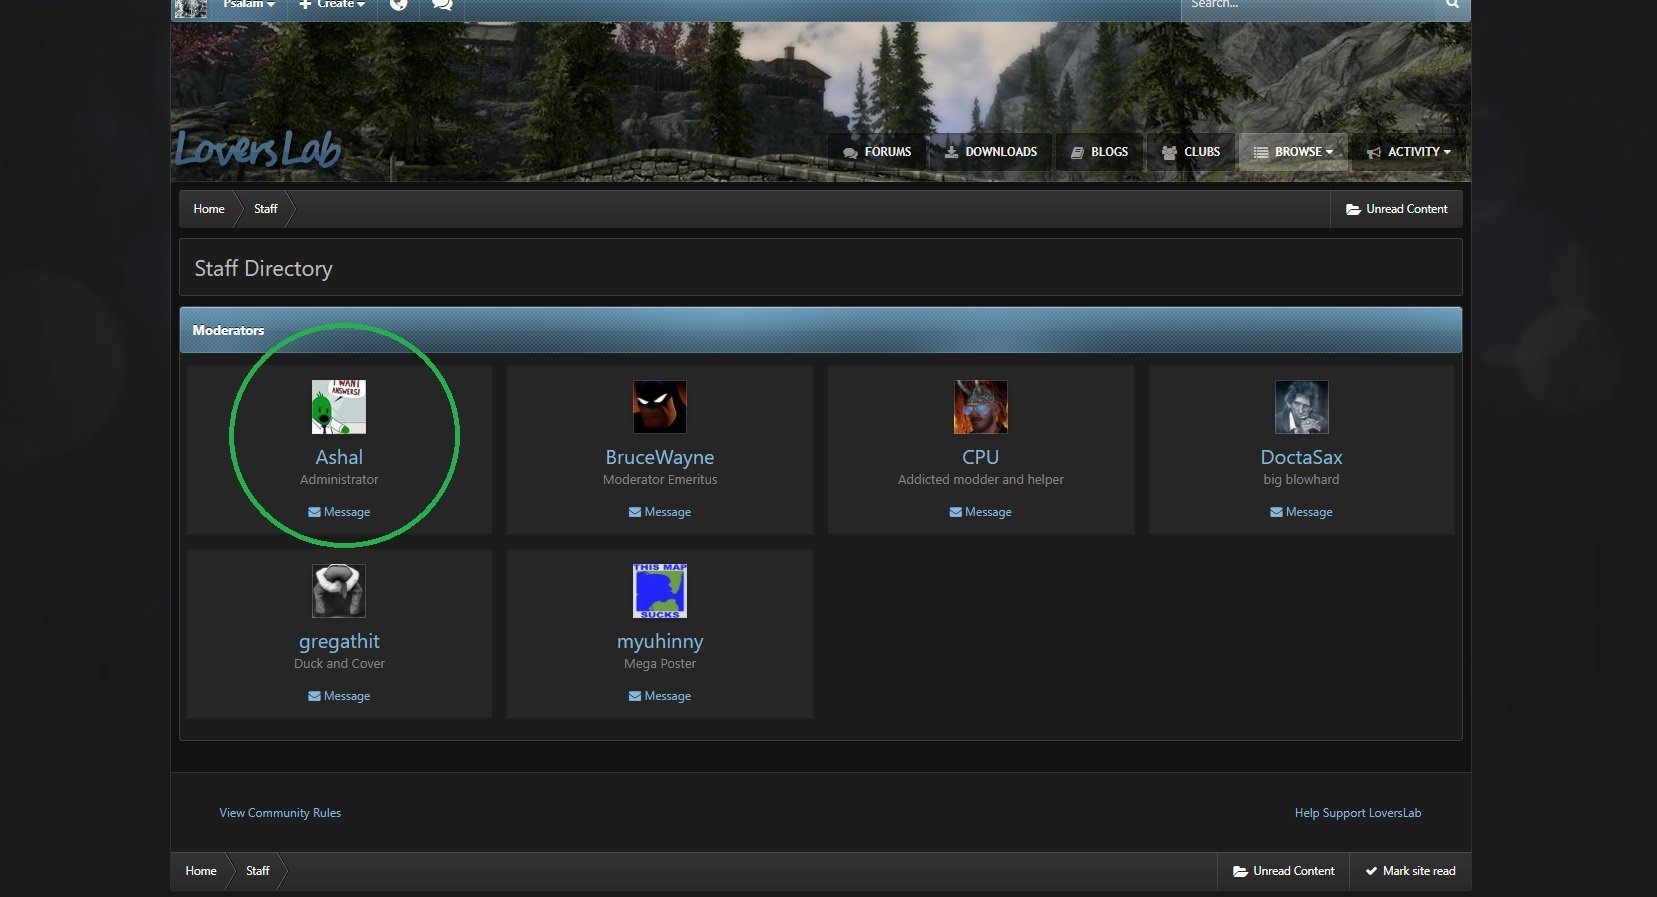Click Home in the bottom breadcrumb

(201, 871)
